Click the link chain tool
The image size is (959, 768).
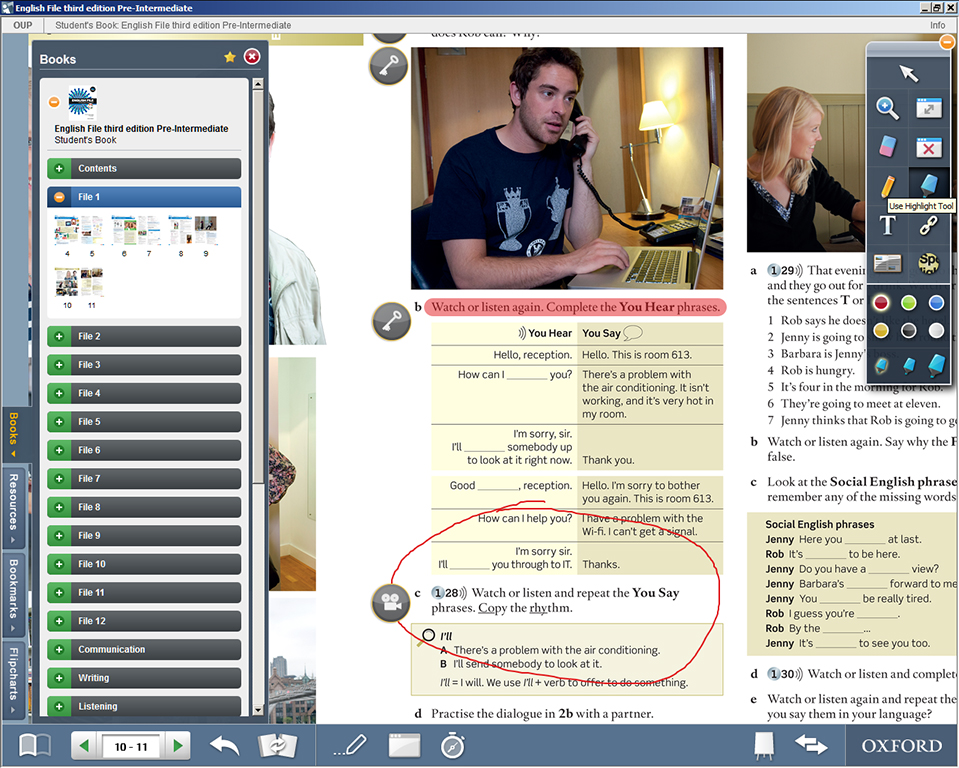pos(929,226)
